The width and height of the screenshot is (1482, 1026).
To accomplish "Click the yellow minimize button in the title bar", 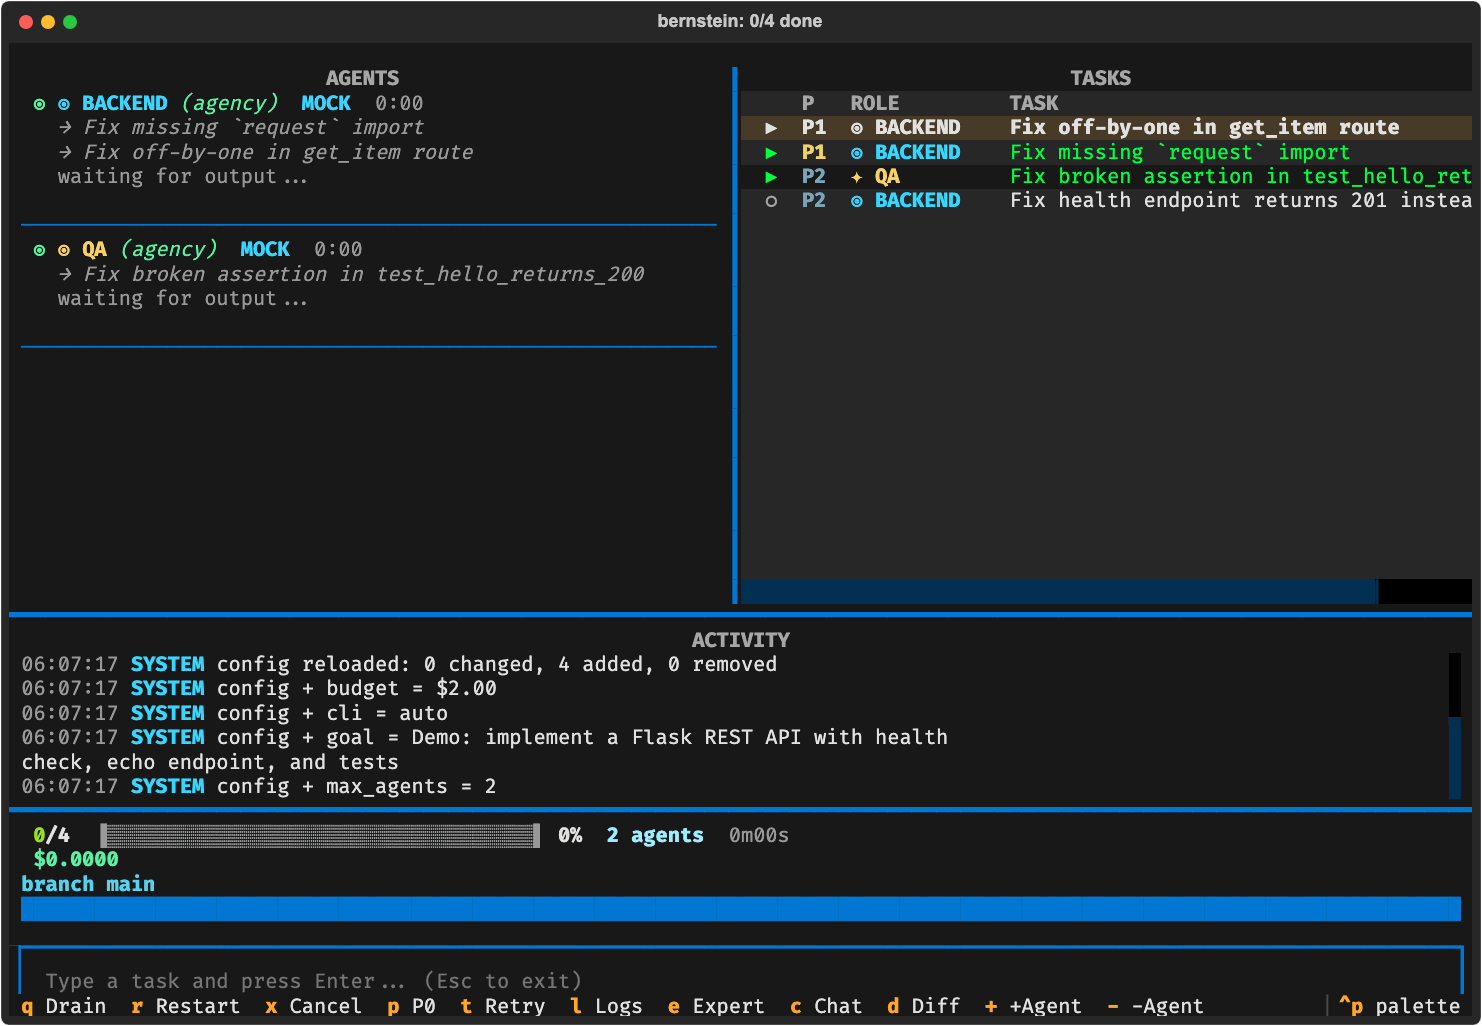I will click(x=48, y=22).
